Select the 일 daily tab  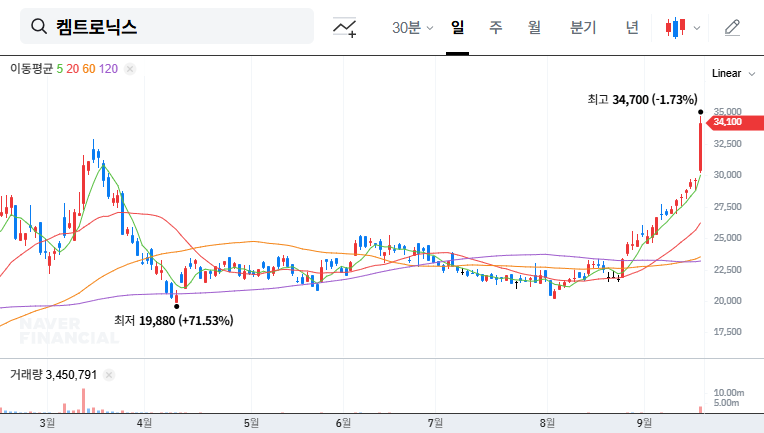tap(457, 27)
